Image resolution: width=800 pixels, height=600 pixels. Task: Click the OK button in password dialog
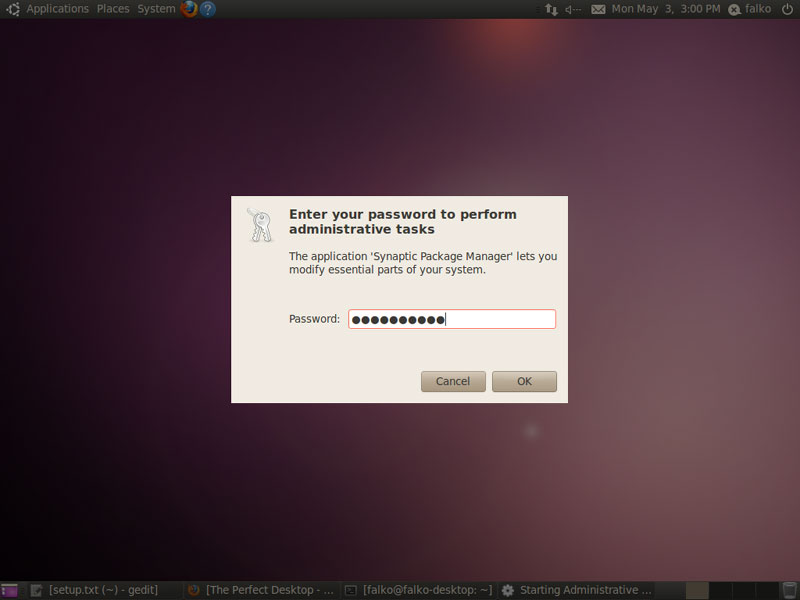pyautogui.click(x=524, y=381)
